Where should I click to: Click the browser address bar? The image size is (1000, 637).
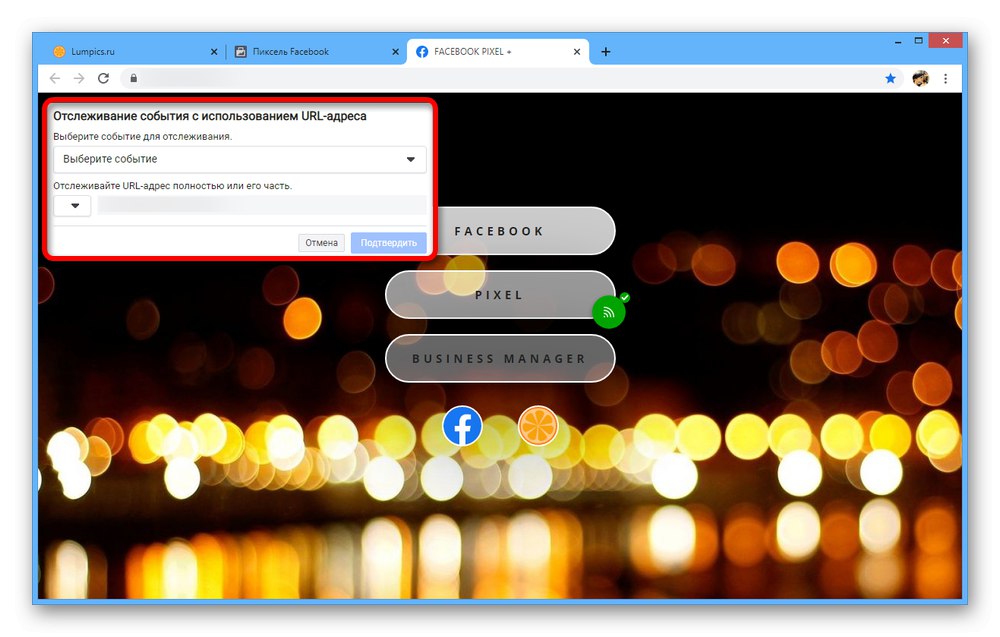pos(510,78)
